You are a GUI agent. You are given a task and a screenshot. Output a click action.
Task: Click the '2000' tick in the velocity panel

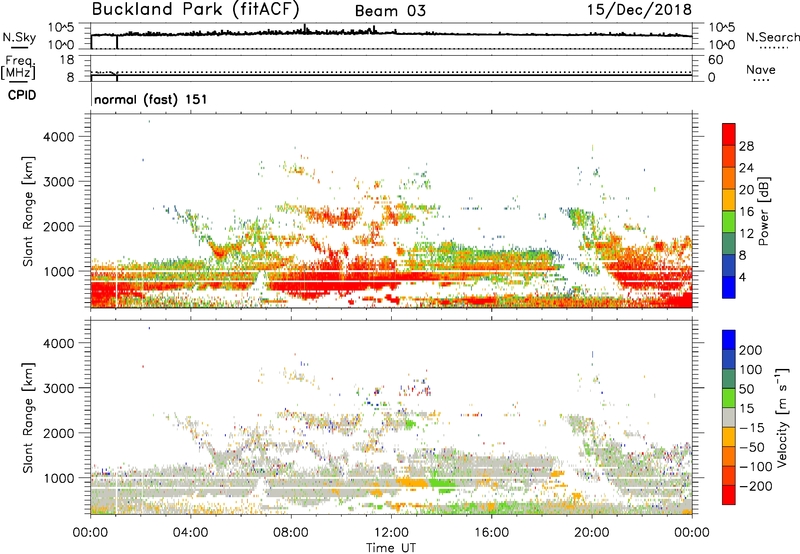click(x=59, y=433)
